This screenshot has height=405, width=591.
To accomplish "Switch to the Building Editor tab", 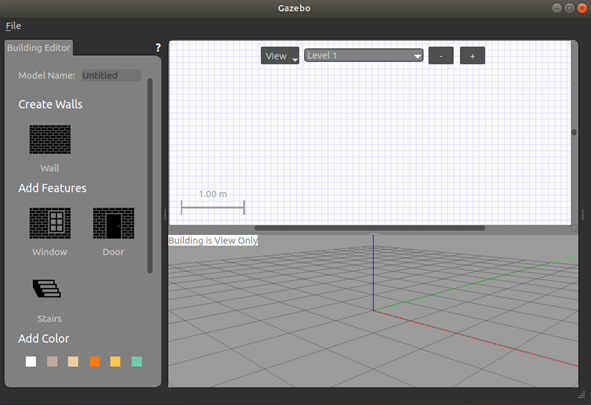I will [x=39, y=48].
